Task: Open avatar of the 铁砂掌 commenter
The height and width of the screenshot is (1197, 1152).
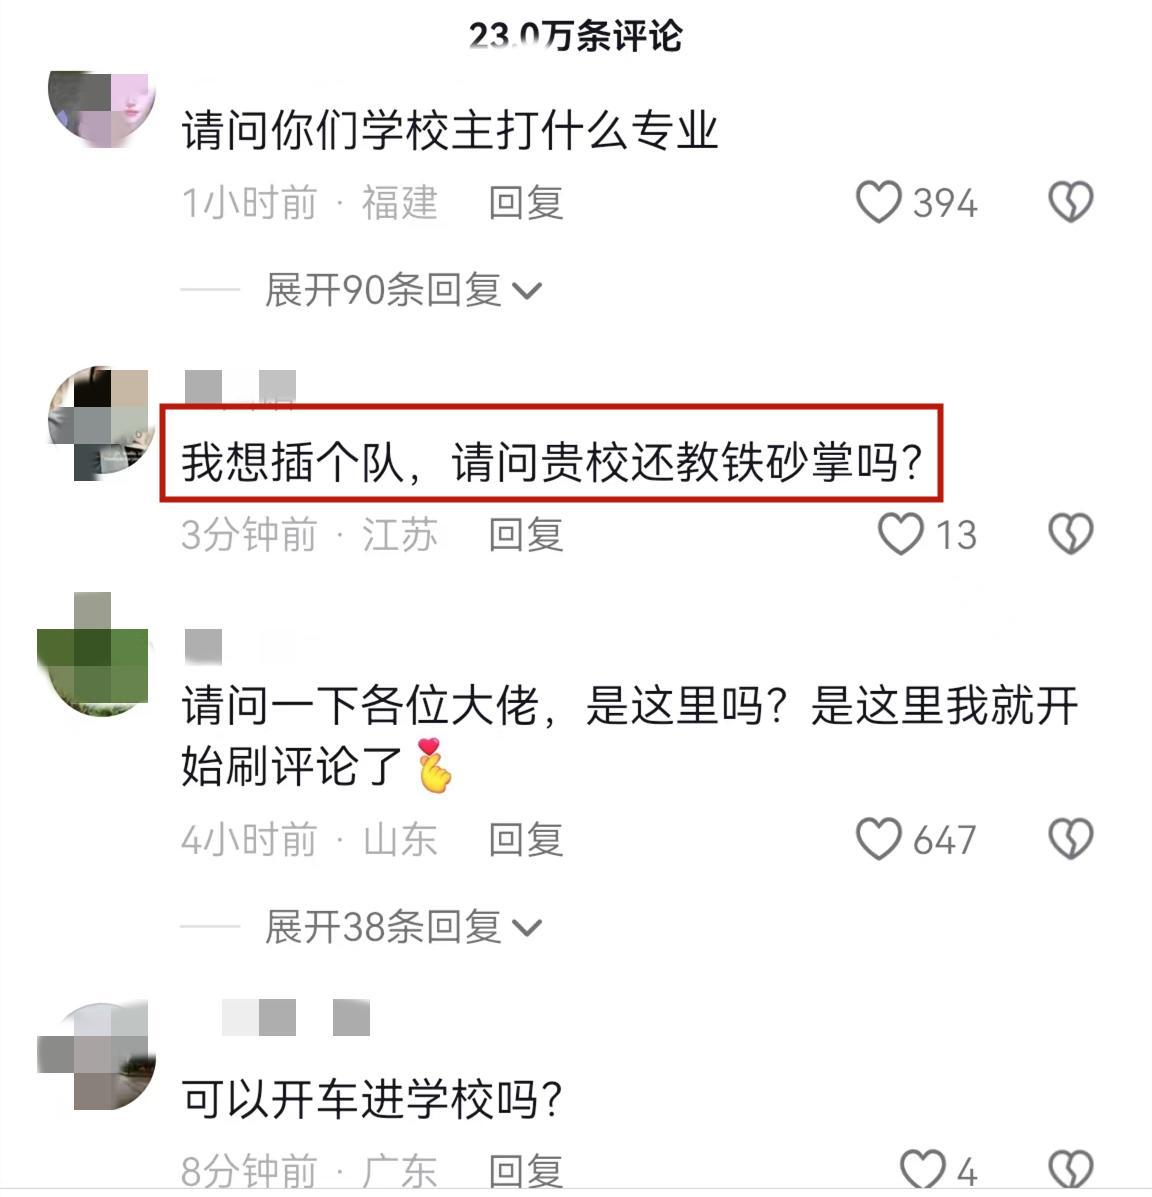Action: click(99, 422)
